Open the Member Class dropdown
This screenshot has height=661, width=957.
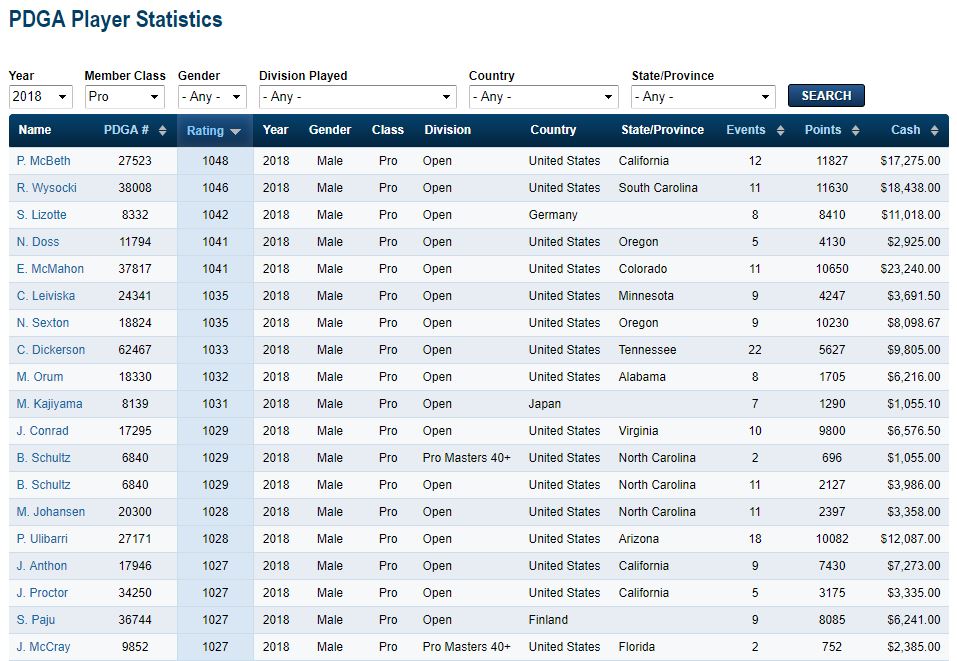[124, 96]
